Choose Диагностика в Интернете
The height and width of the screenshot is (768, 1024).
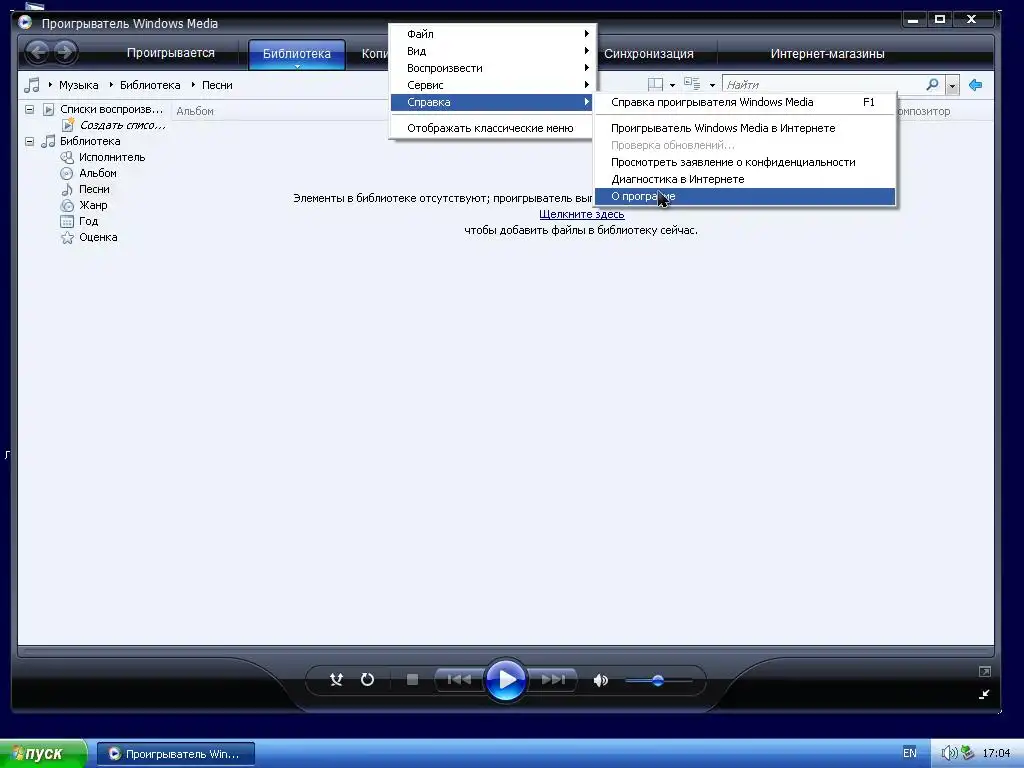[744, 179]
